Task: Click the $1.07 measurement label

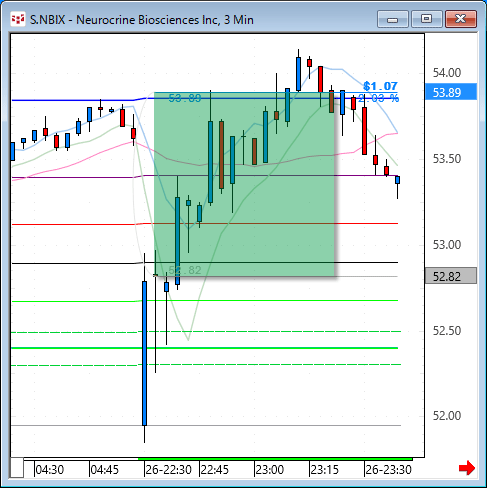Action: point(380,86)
